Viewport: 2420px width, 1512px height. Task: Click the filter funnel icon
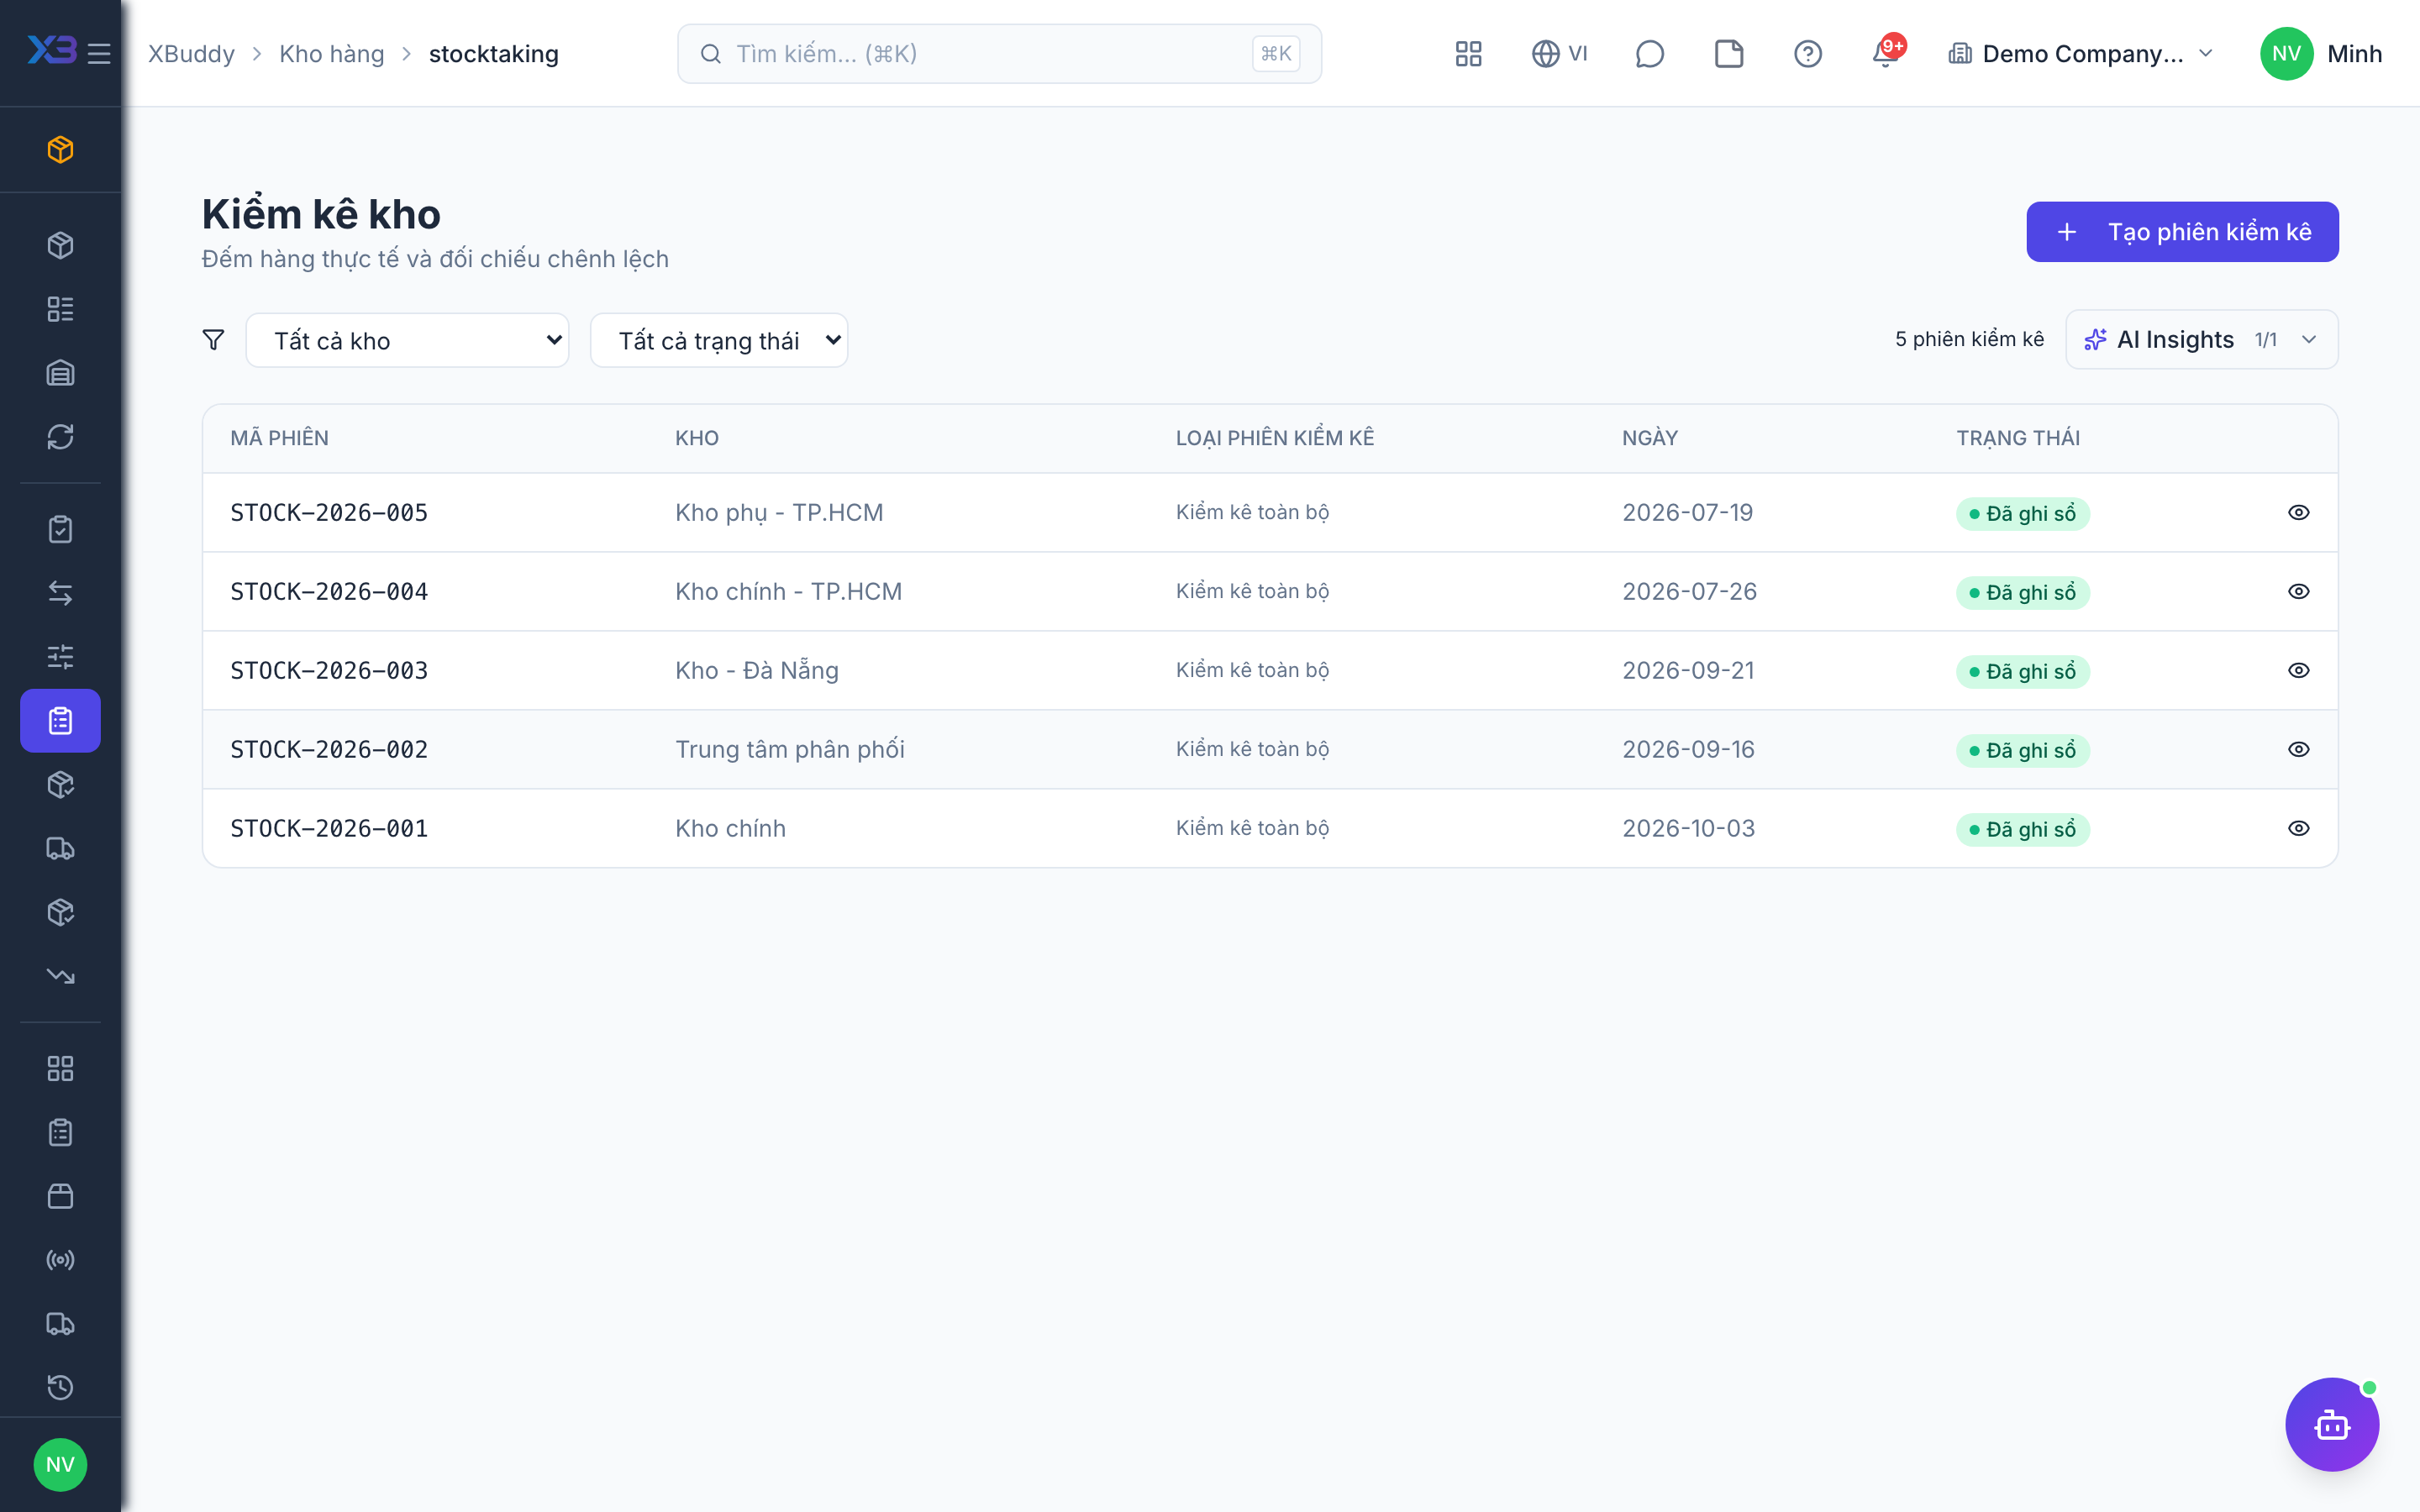pyautogui.click(x=213, y=340)
